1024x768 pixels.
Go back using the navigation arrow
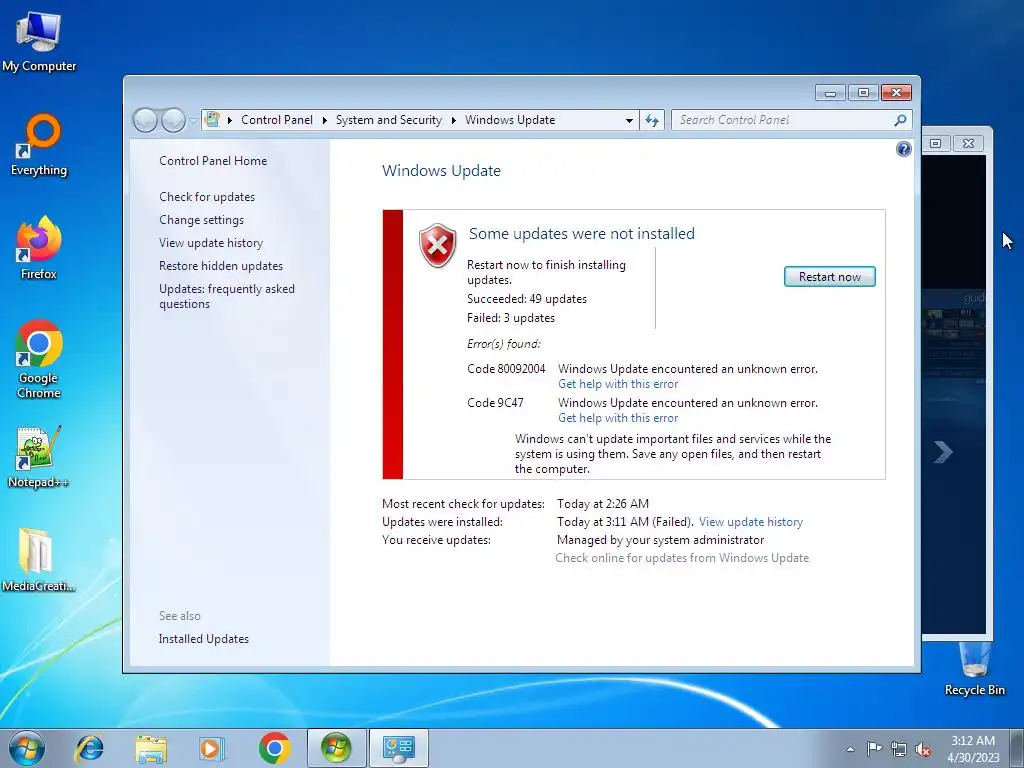point(145,120)
